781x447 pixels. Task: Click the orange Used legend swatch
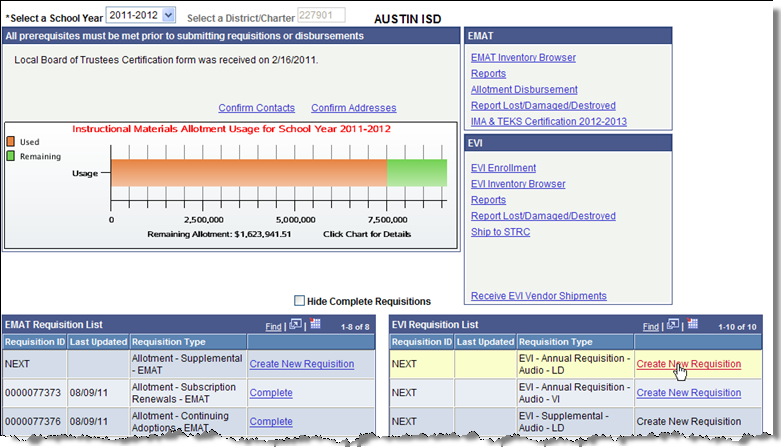point(10,142)
